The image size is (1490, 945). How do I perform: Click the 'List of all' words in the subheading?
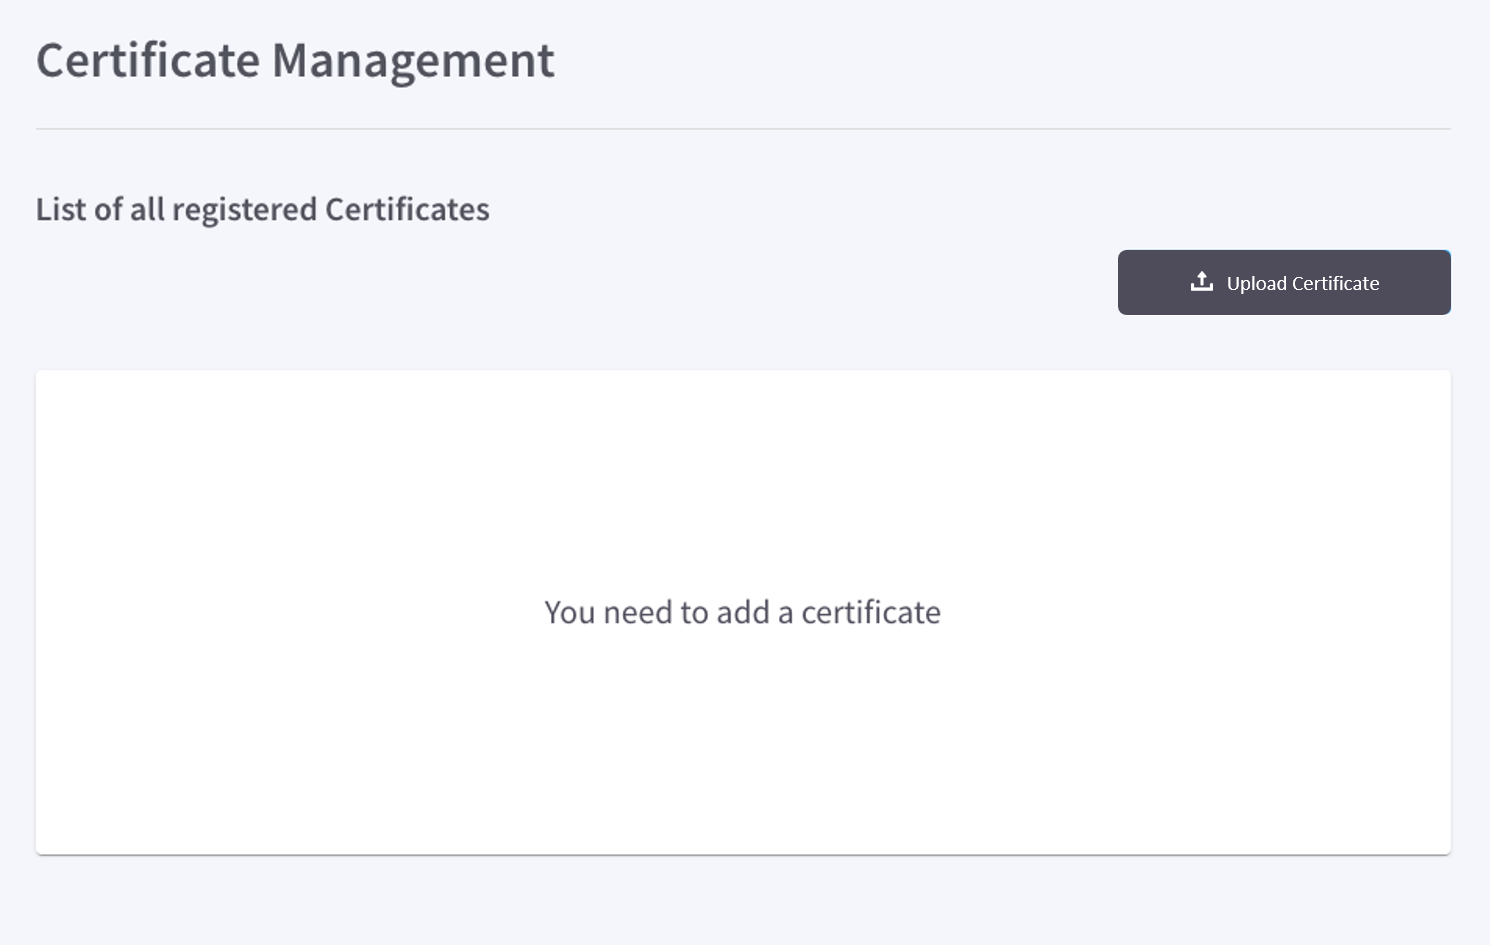pyautogui.click(x=100, y=209)
